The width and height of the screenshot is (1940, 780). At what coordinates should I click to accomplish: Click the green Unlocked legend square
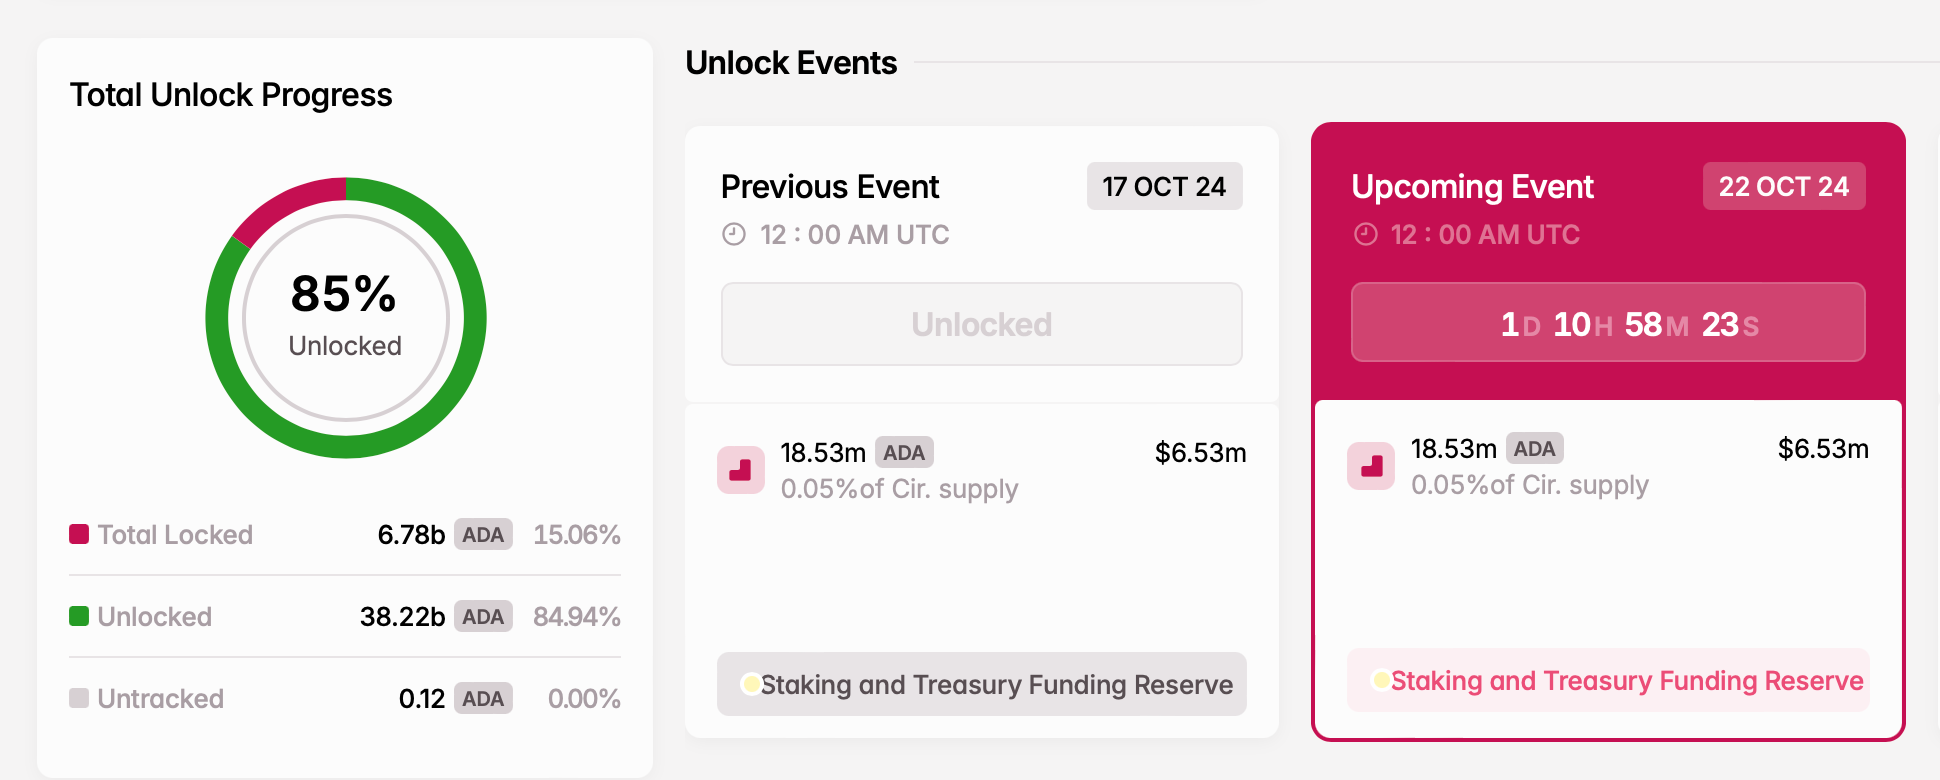(79, 616)
